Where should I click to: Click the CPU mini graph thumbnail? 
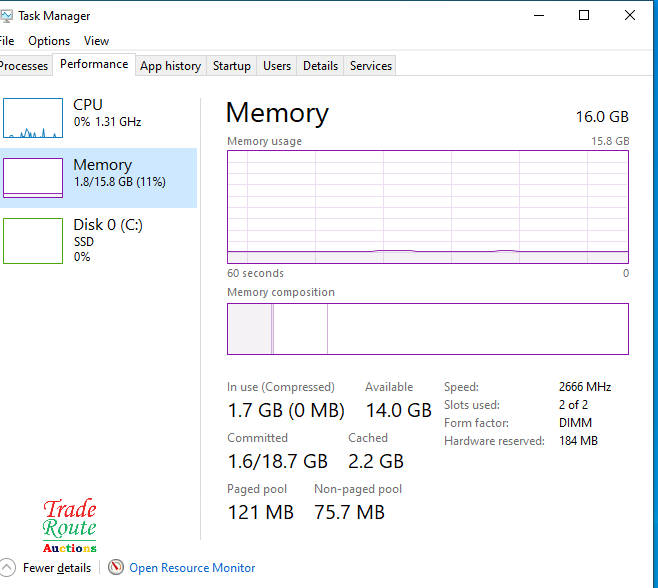(33, 118)
